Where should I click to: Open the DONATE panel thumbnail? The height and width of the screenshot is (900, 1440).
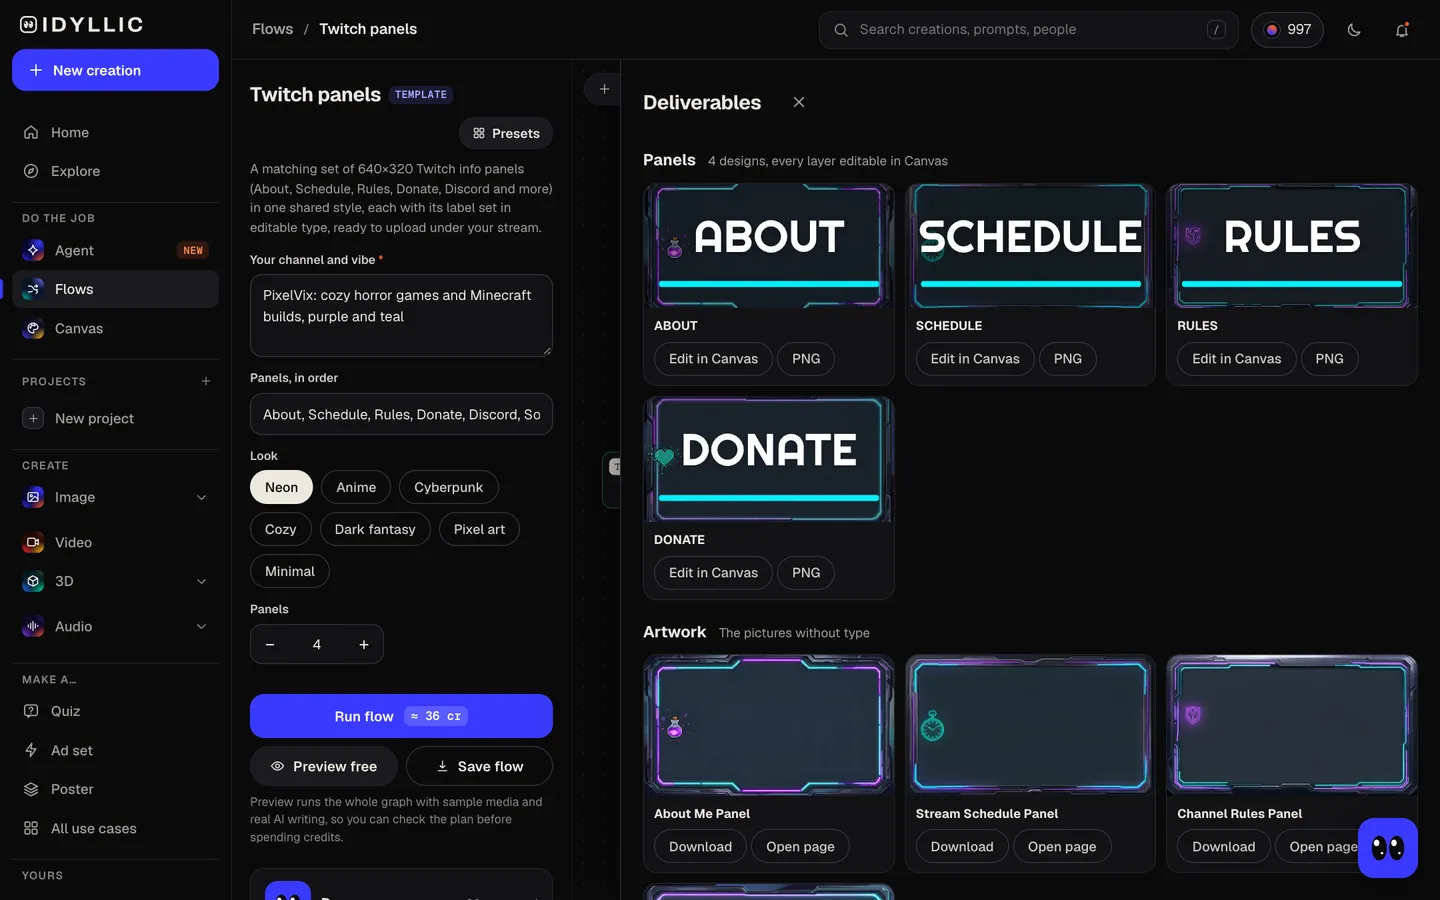pyautogui.click(x=769, y=460)
